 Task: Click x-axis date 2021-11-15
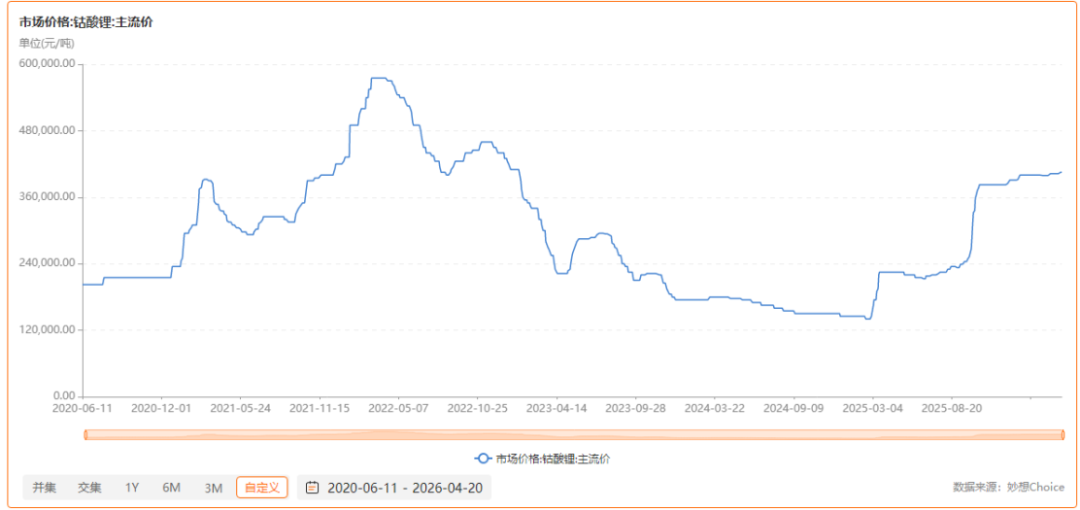pyautogui.click(x=320, y=408)
